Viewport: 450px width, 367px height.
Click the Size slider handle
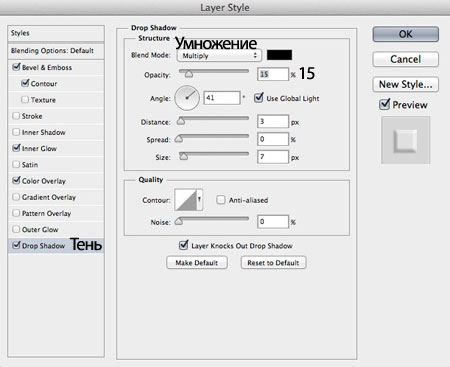[183, 156]
